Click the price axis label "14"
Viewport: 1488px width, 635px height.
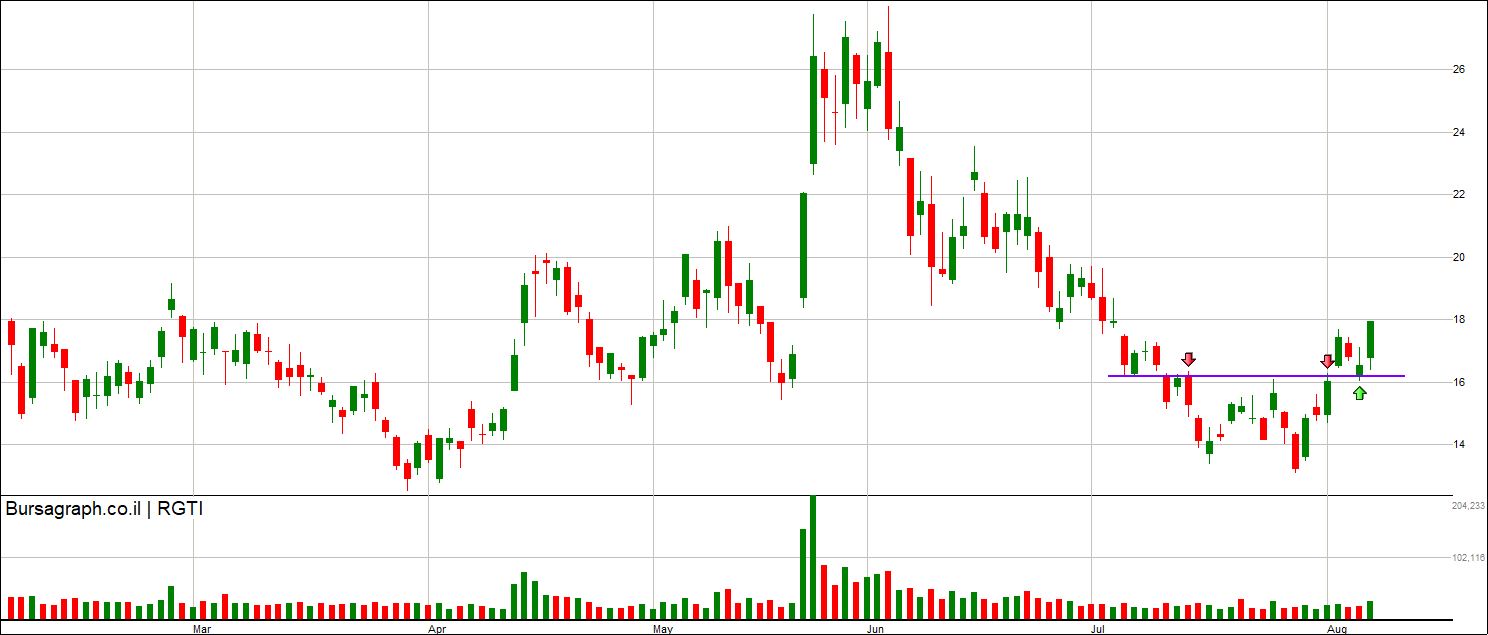coord(1459,445)
